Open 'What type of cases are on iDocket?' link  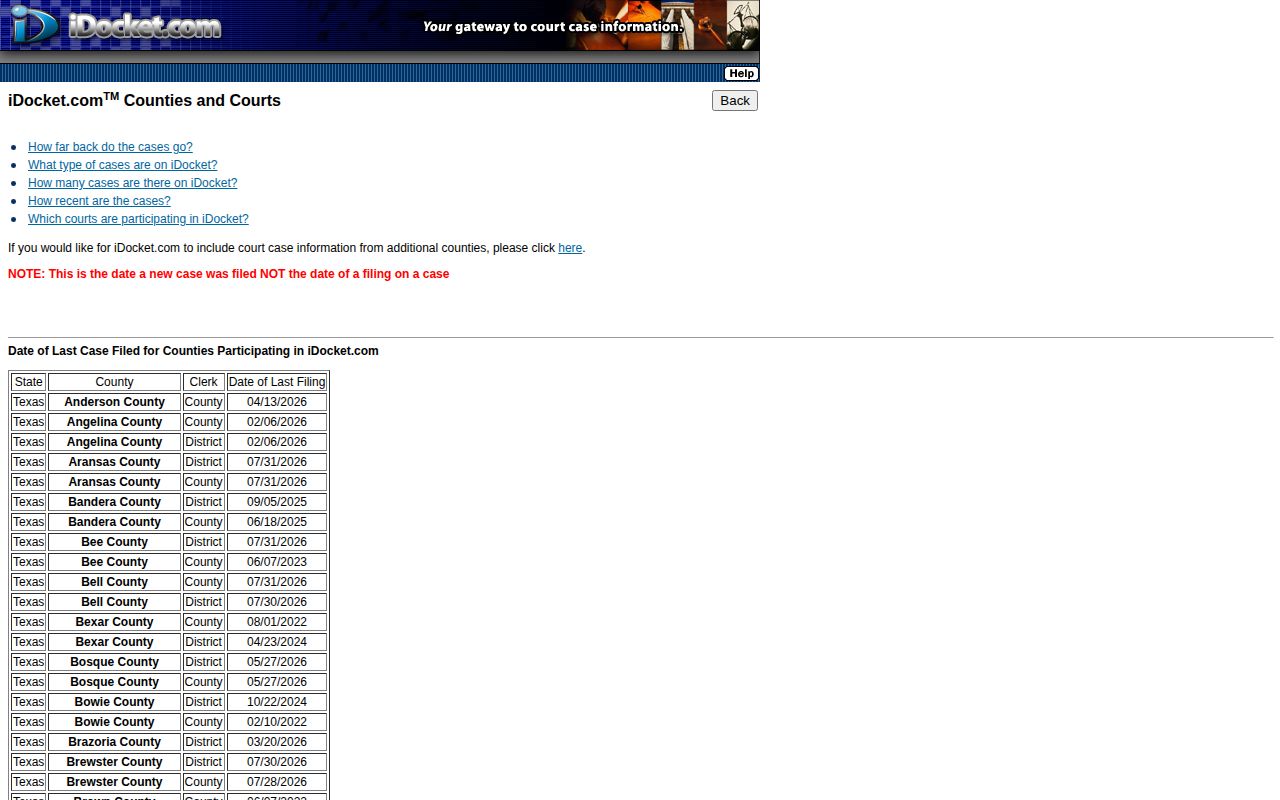coord(122,165)
